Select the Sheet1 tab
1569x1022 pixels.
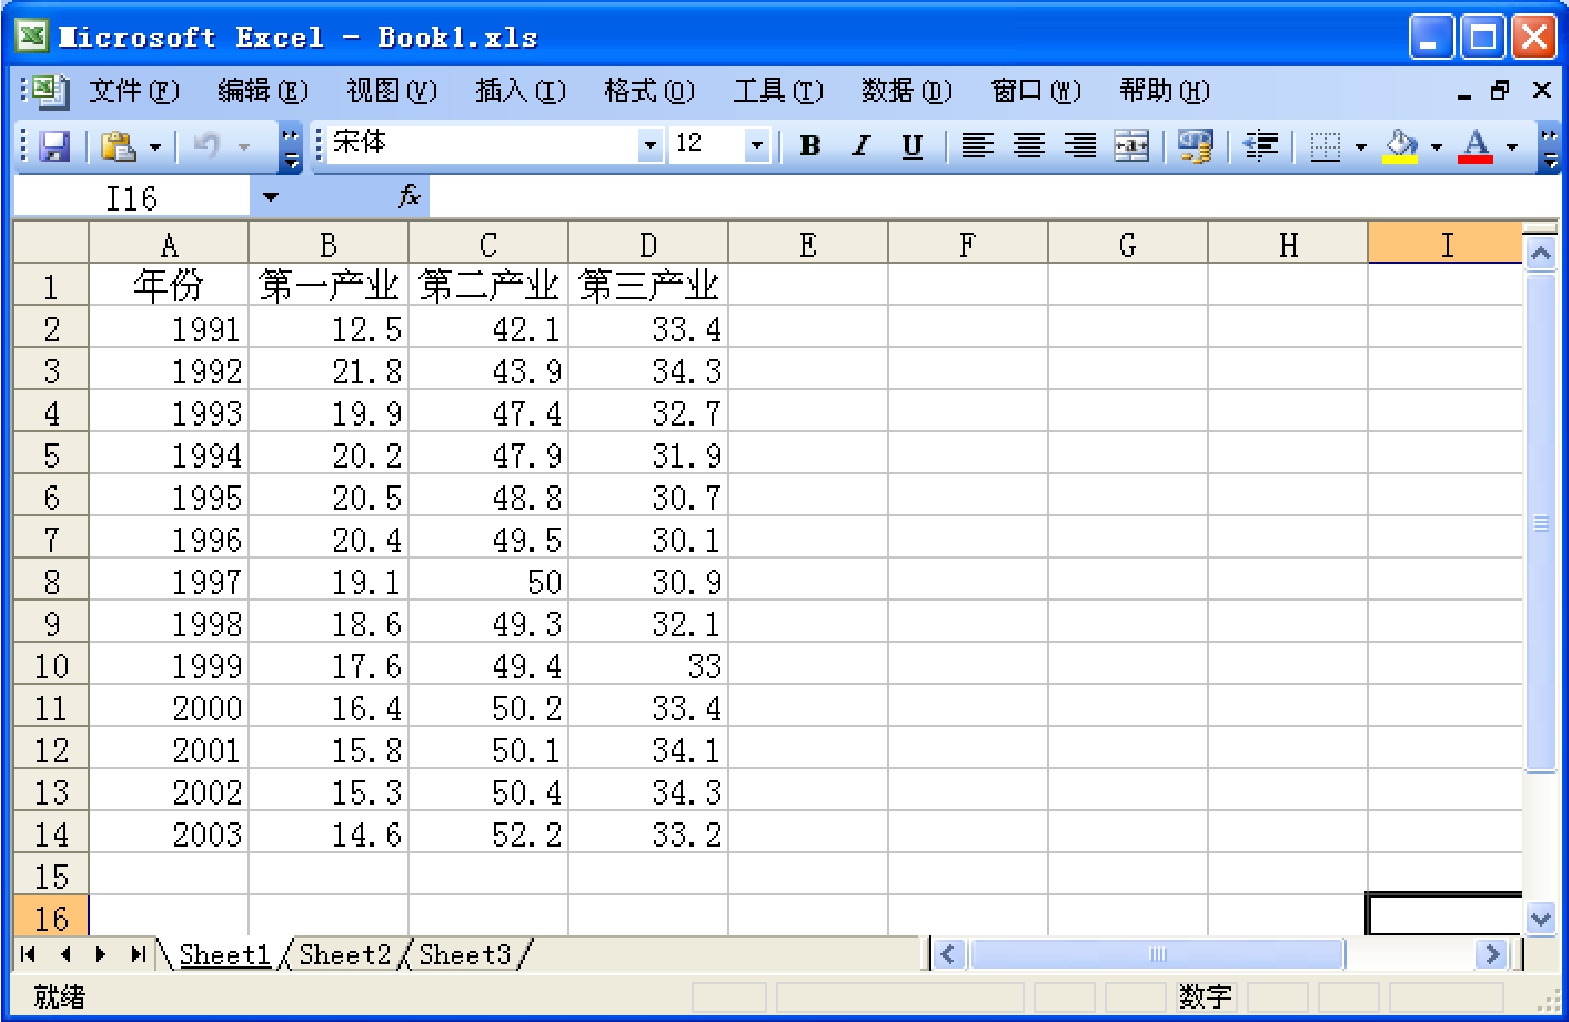(x=225, y=954)
